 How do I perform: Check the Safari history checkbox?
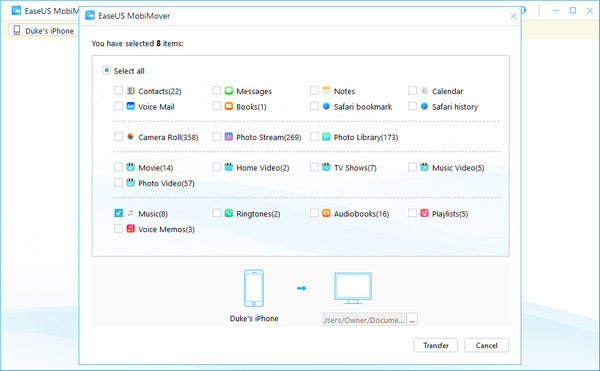pos(412,106)
